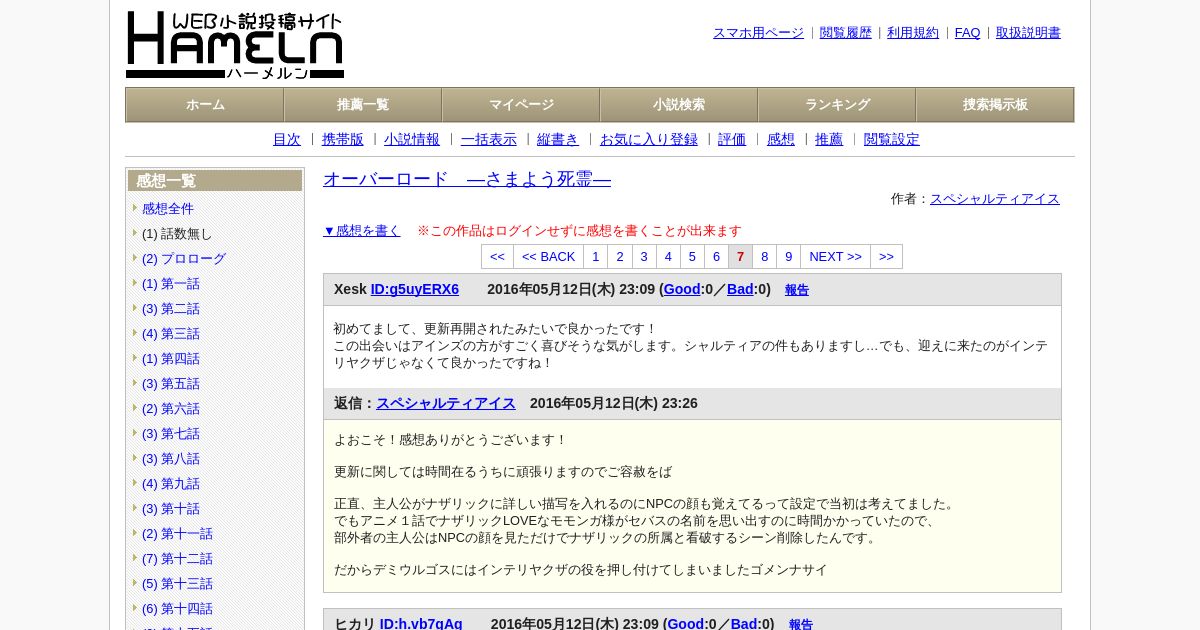Open 閲覧履歴 in the header

846,33
